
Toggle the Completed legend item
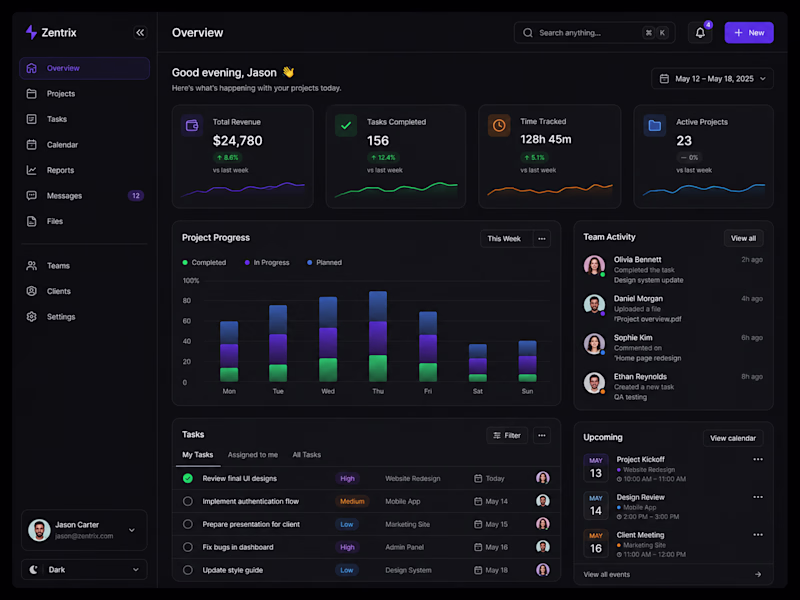click(x=204, y=263)
